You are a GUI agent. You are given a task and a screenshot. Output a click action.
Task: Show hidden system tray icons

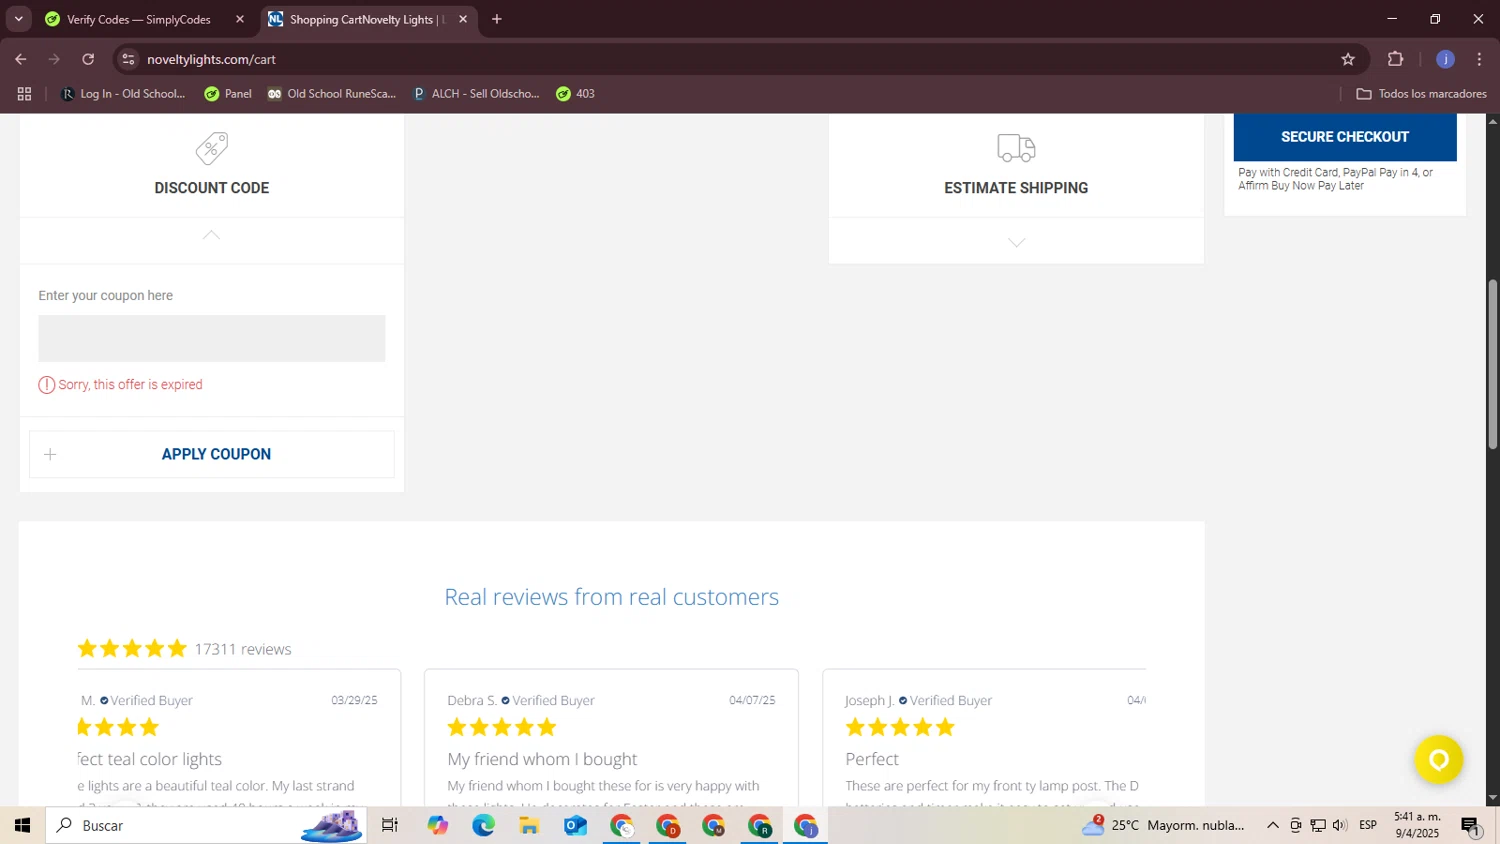click(1272, 826)
